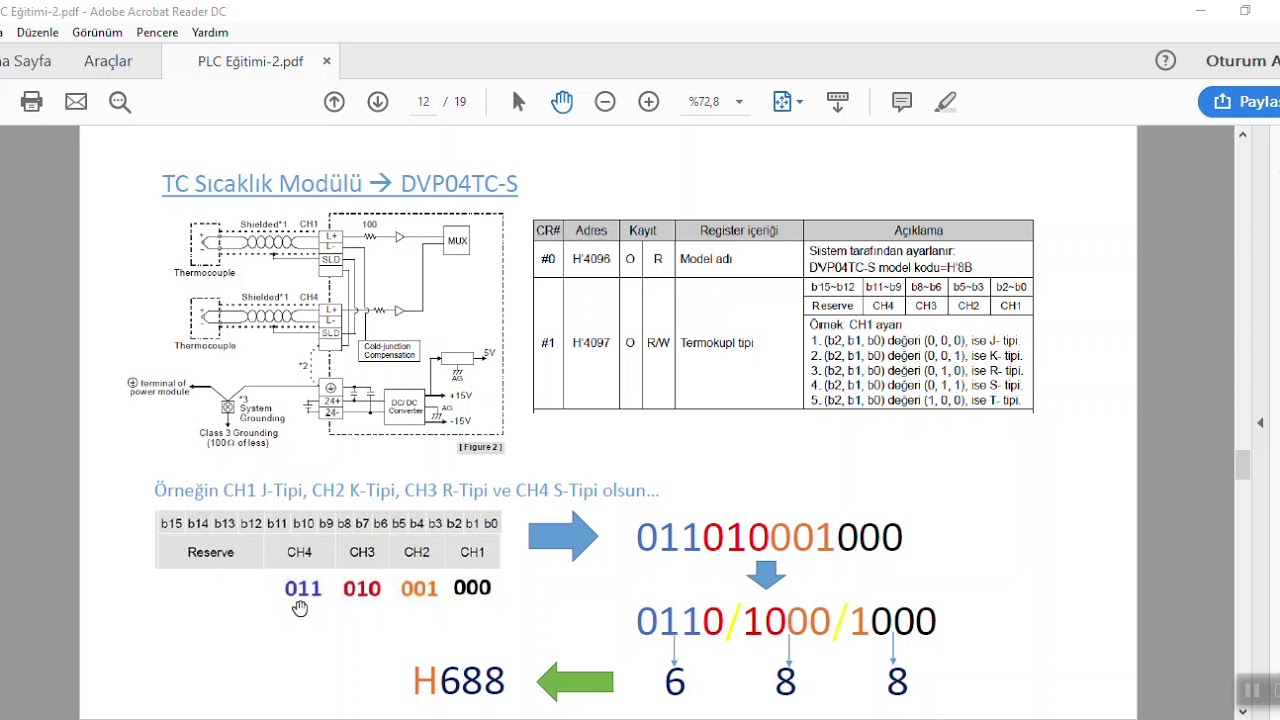Zoom out with the minus icon
The height and width of the screenshot is (720, 1280).
(x=605, y=101)
